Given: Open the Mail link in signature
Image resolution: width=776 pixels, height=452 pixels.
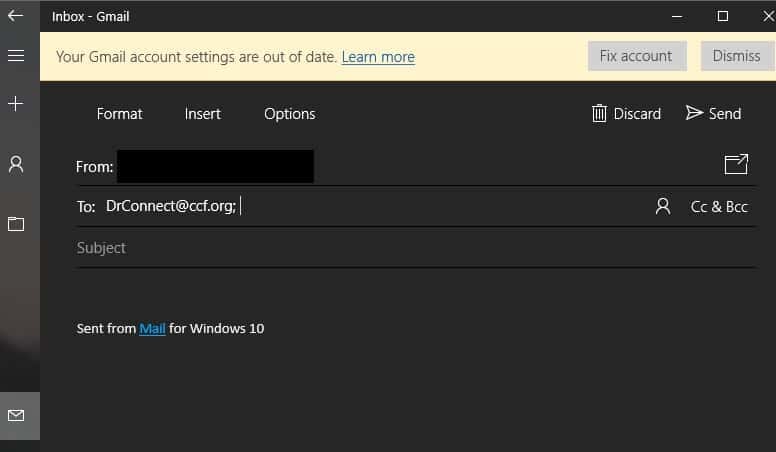Looking at the screenshot, I should pyautogui.click(x=152, y=329).
